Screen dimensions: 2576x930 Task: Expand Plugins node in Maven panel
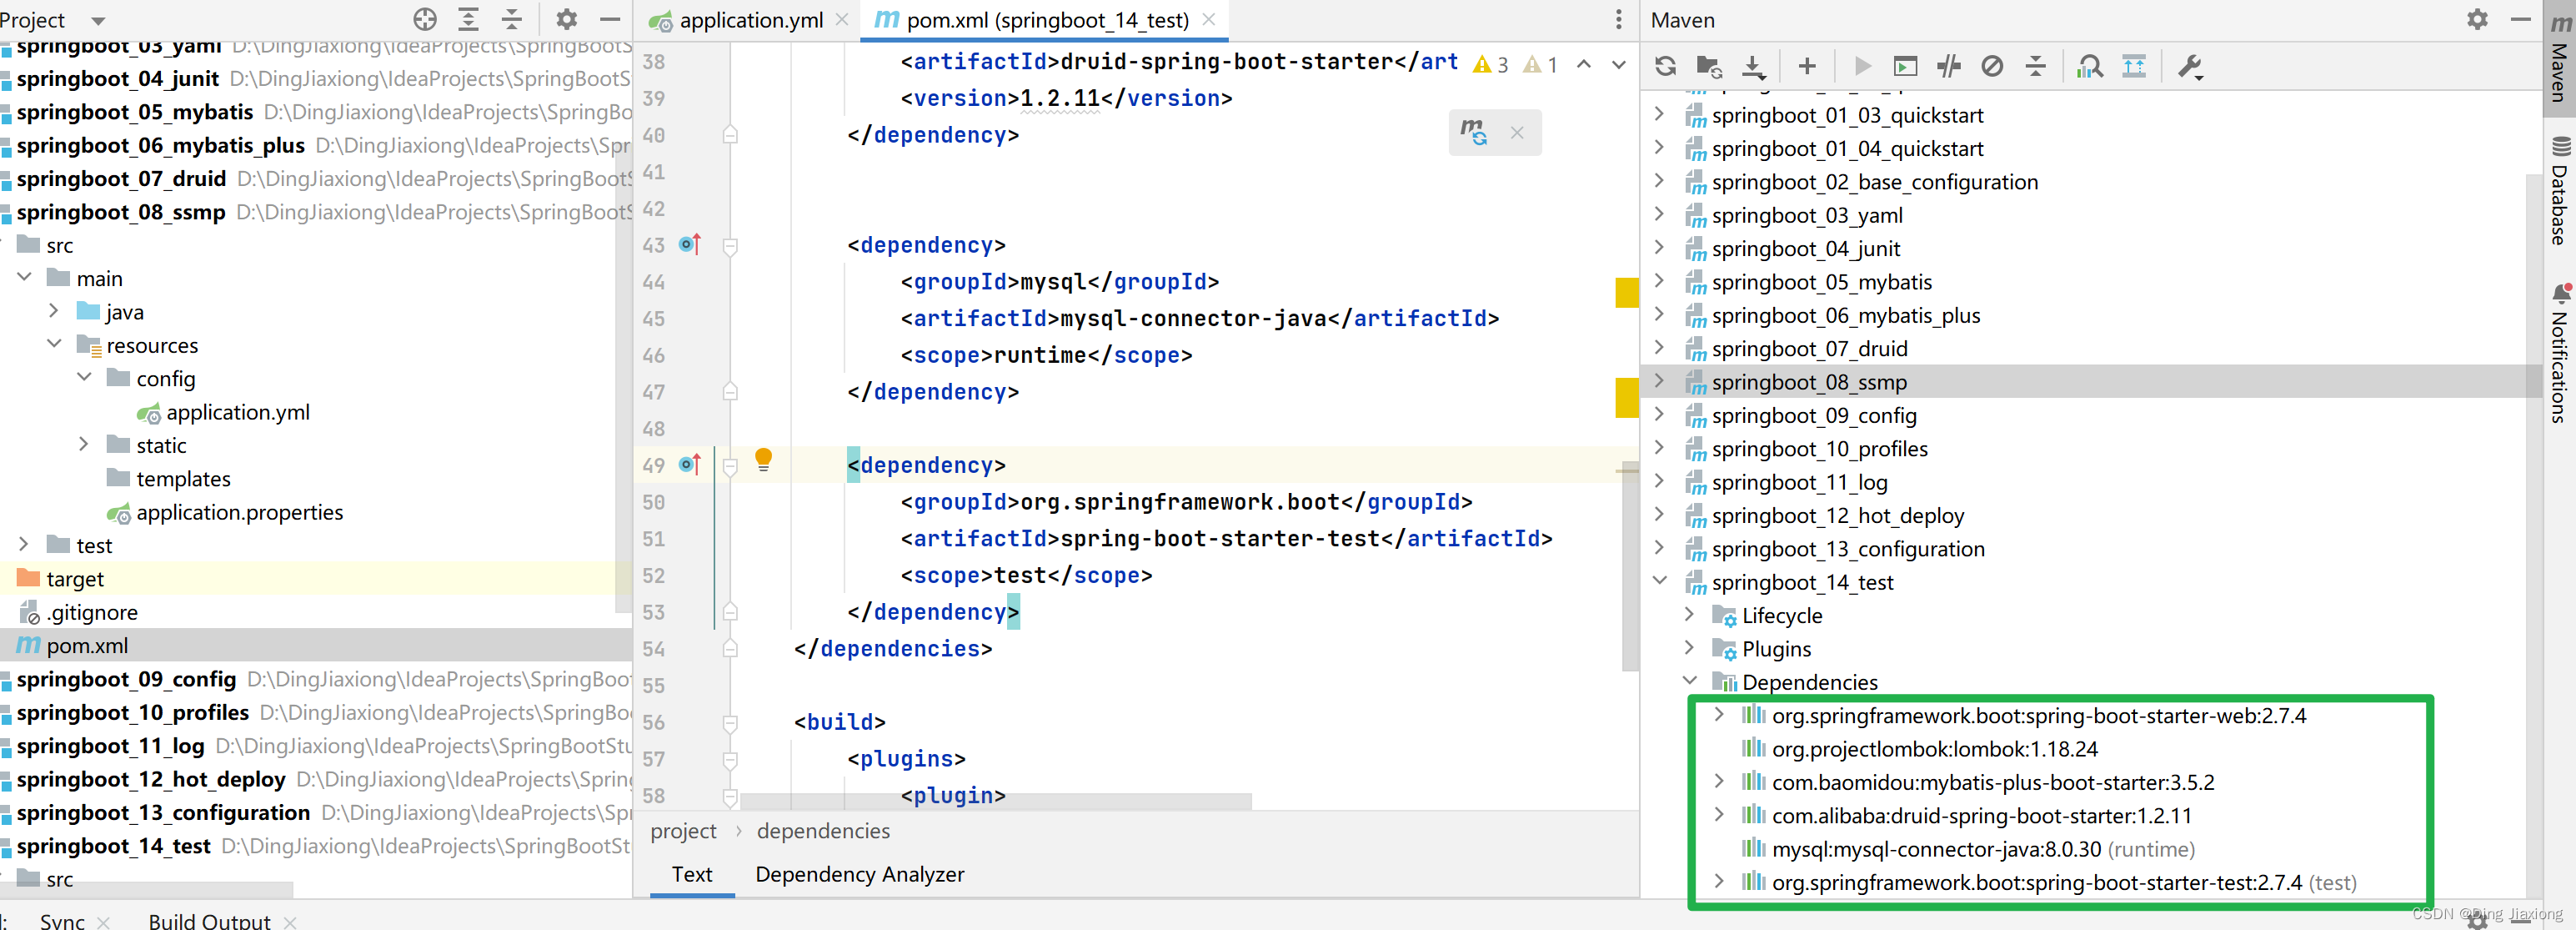pyautogui.click(x=1689, y=647)
